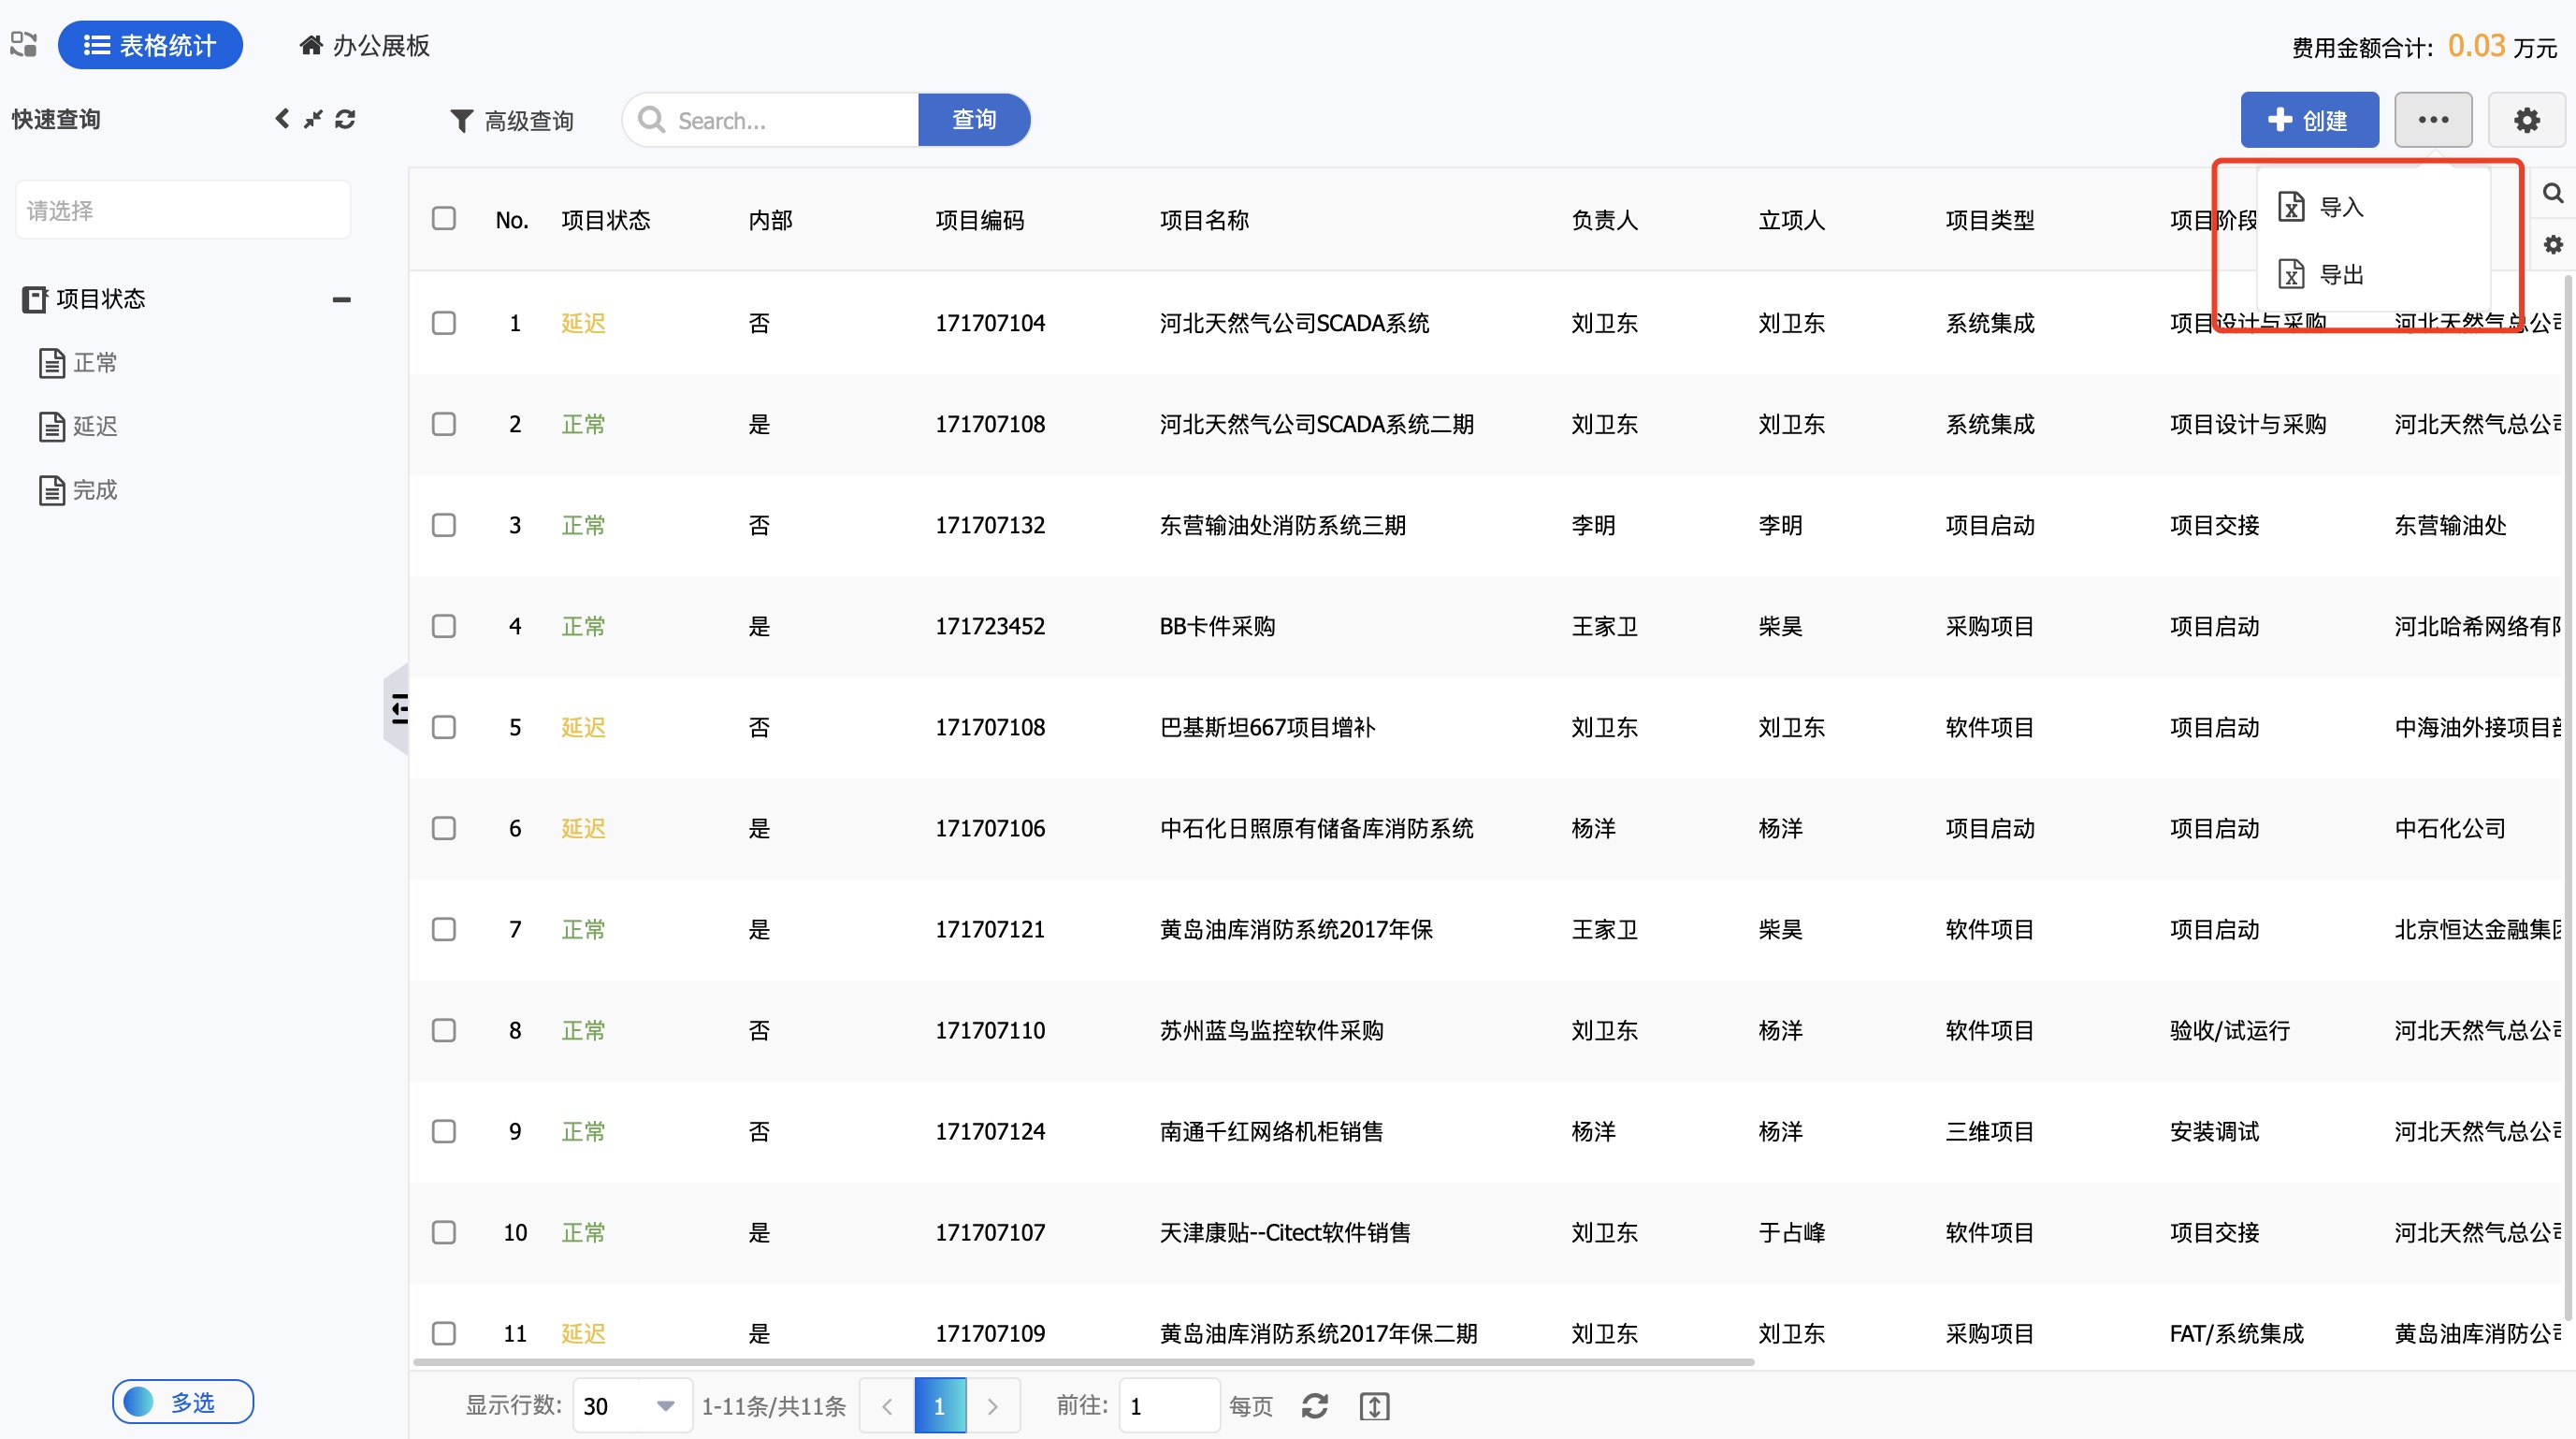2576x1439 pixels.
Task: Check the select-all checkbox in table header
Action: 443,218
